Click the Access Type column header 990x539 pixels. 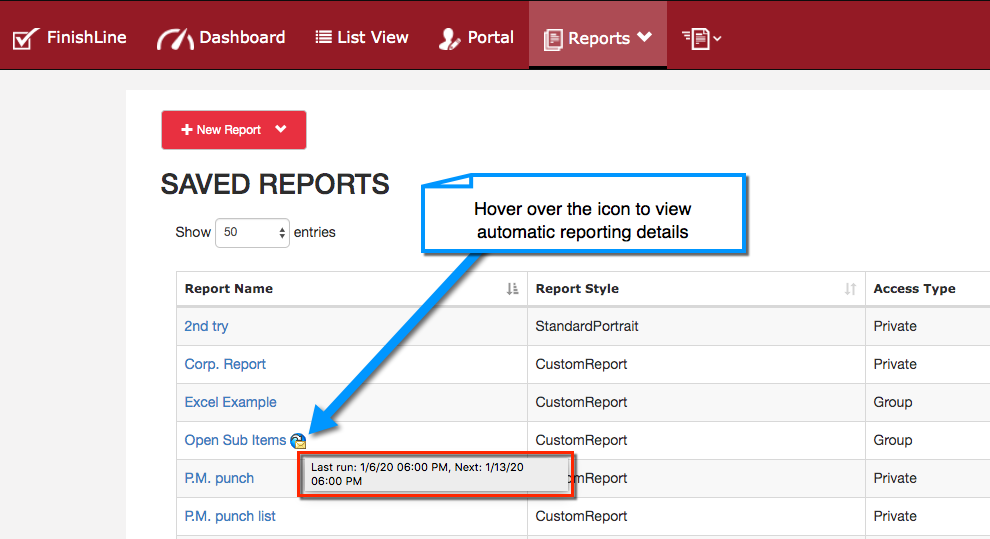click(914, 289)
